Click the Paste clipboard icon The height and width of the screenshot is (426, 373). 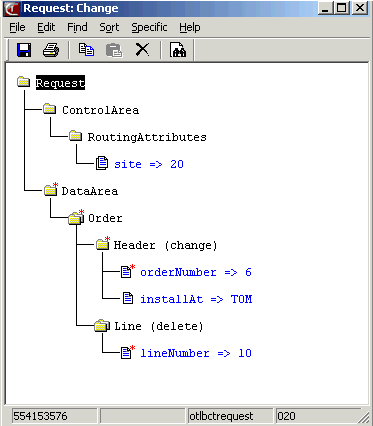[x=114, y=50]
